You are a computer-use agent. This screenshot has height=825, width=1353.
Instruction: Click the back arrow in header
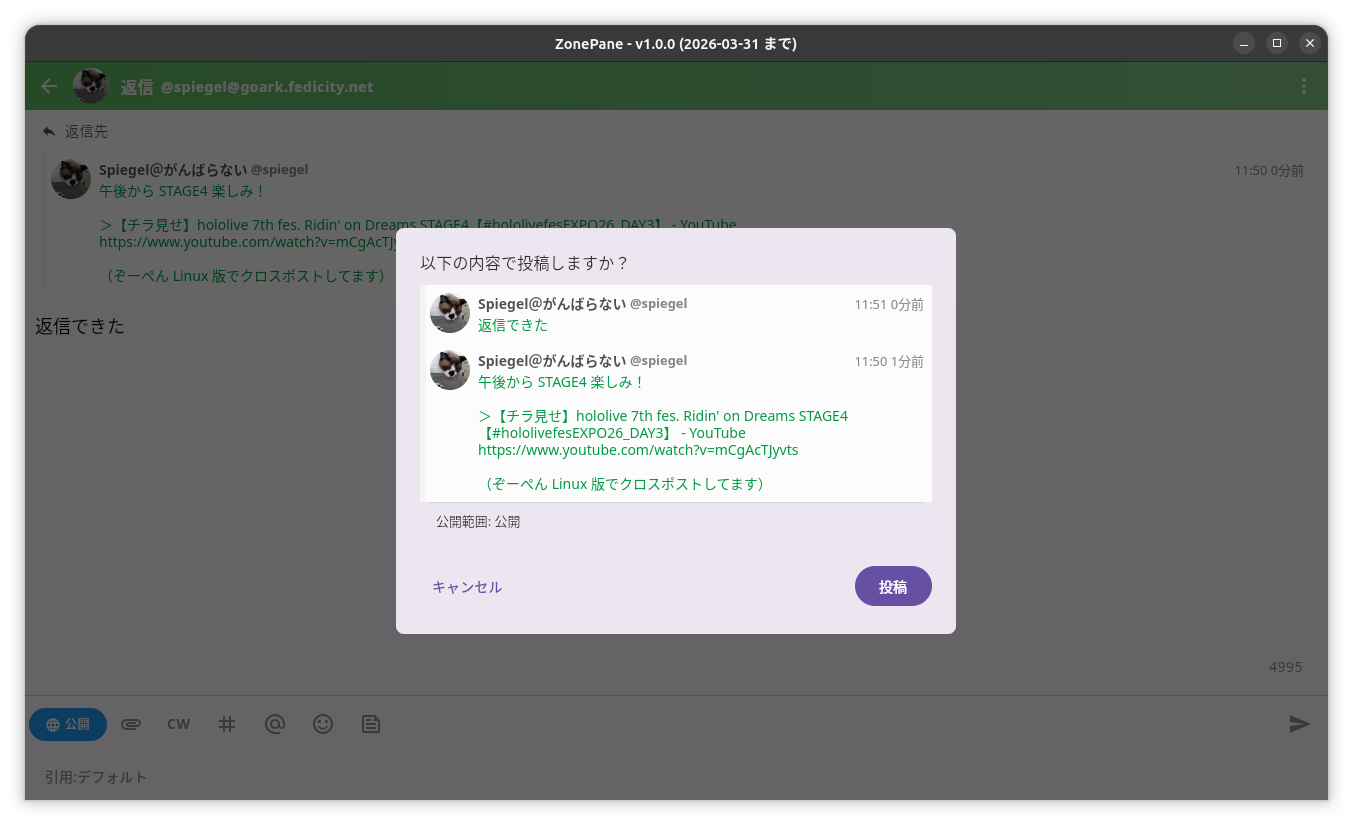pos(49,86)
